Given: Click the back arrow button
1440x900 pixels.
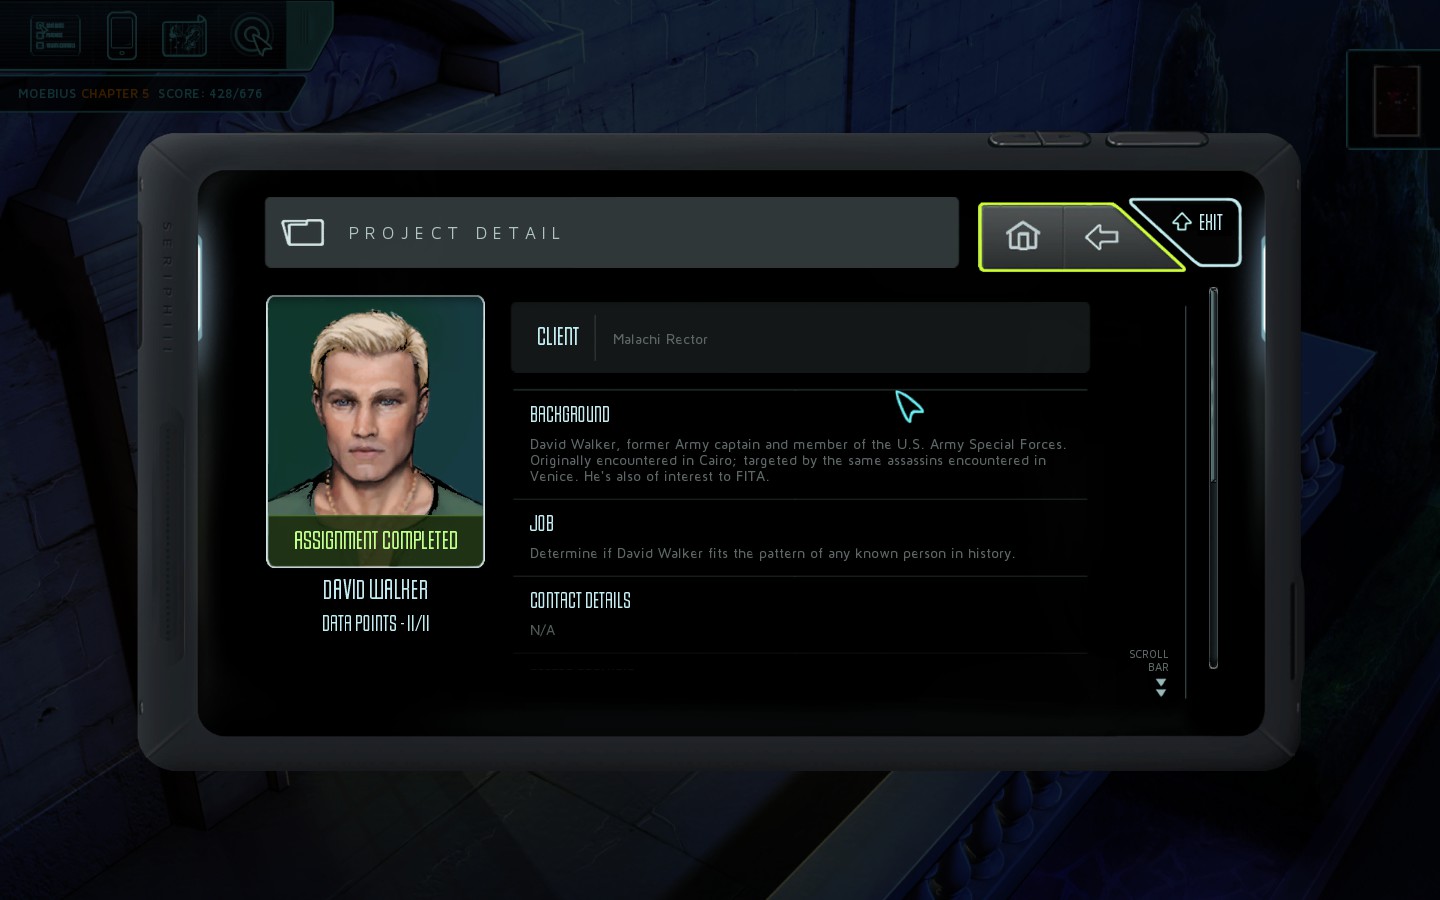Looking at the screenshot, I should point(1101,237).
